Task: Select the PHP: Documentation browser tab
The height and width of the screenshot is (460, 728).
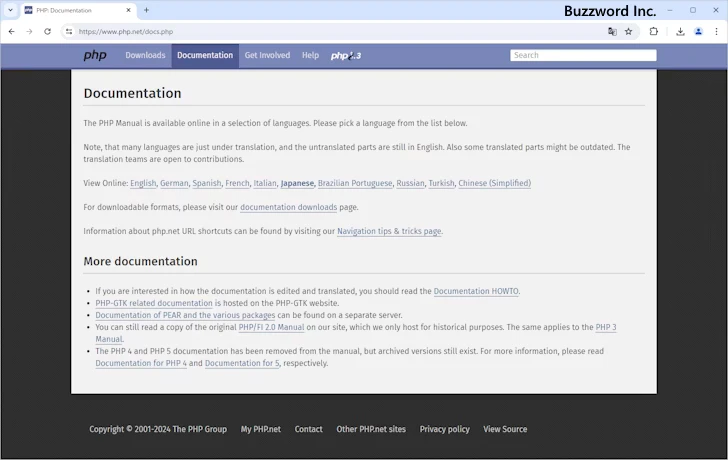Action: [78, 10]
